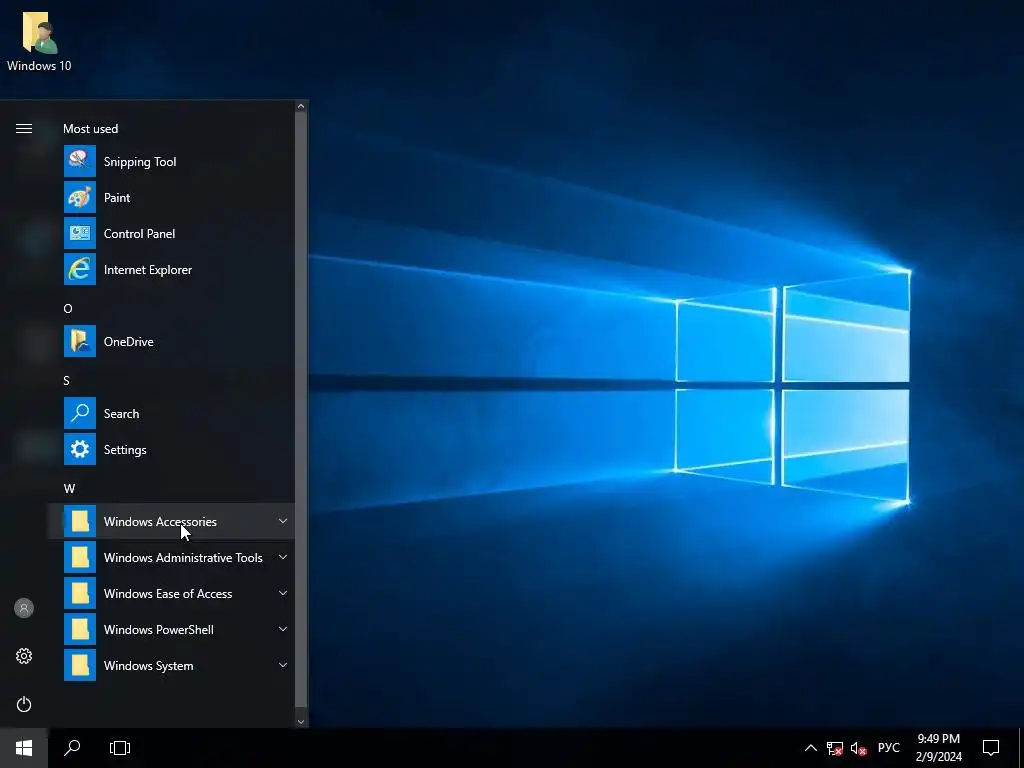Click the Windows Start button
This screenshot has height=768, width=1024.
coord(24,748)
